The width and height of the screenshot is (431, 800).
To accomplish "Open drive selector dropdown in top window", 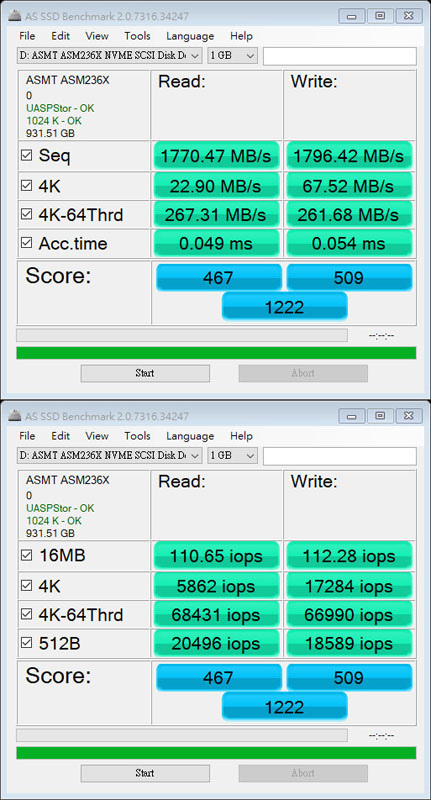I will tap(110, 56).
